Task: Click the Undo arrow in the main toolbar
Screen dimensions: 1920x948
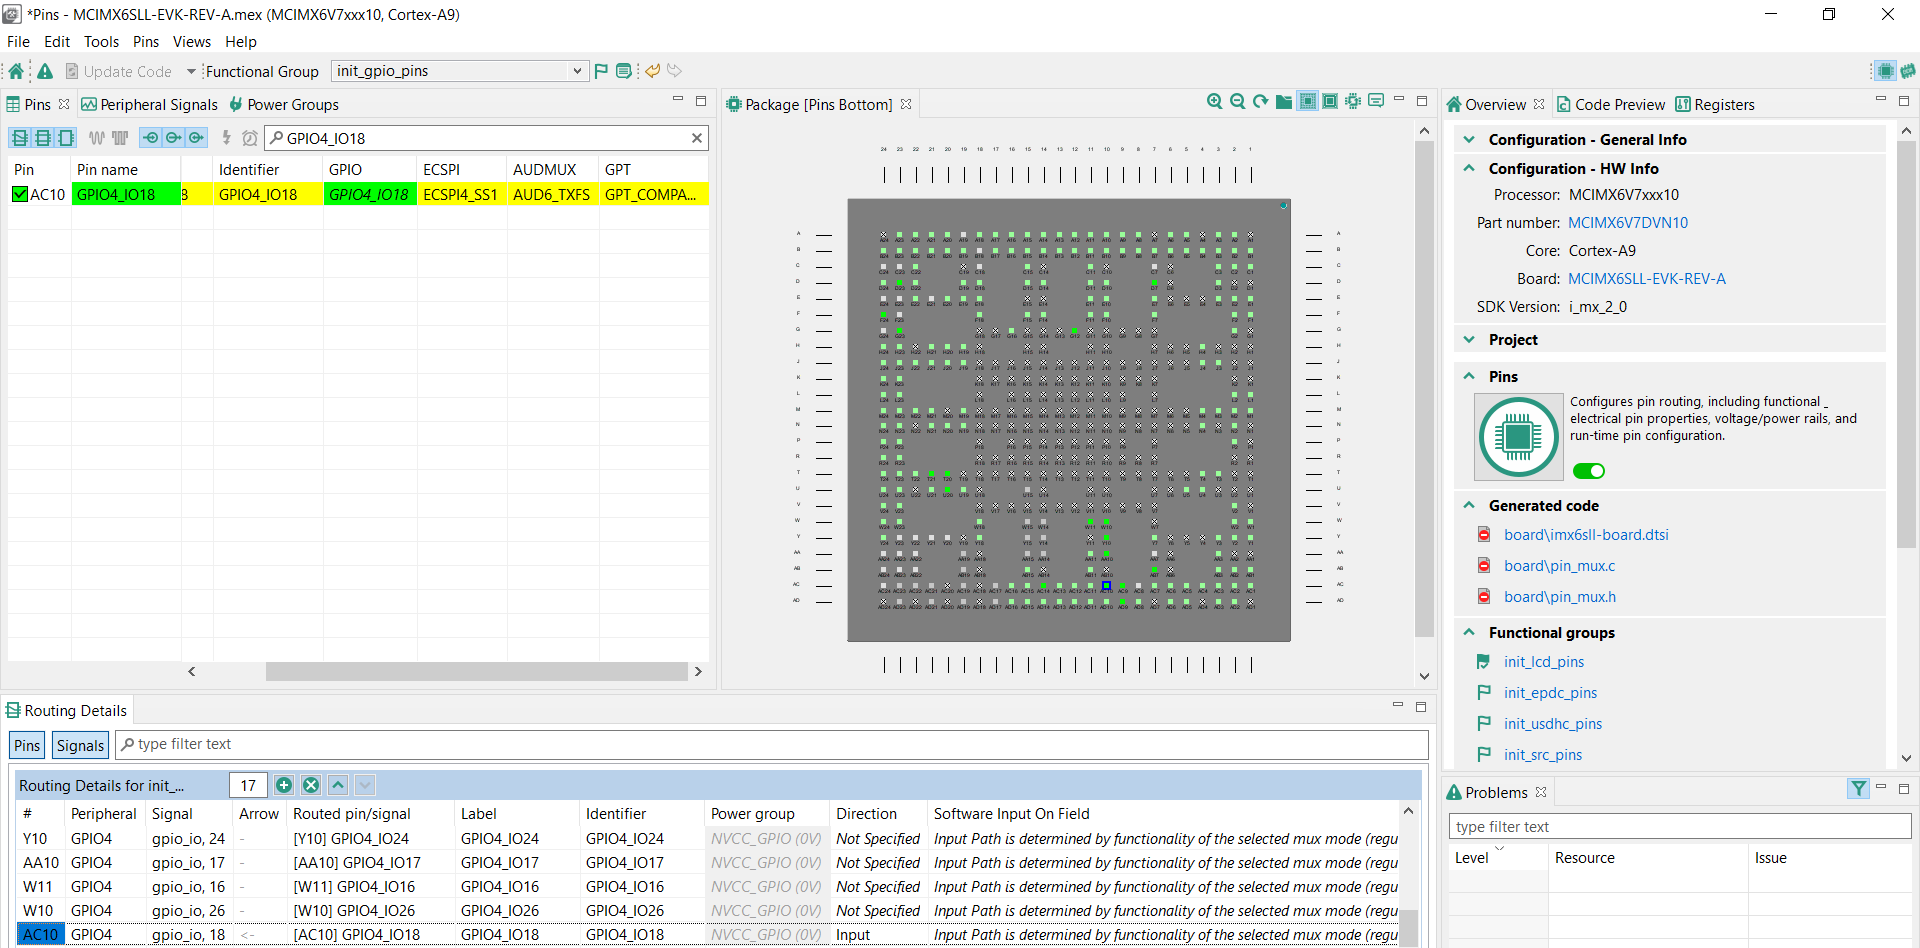Action: (x=652, y=70)
